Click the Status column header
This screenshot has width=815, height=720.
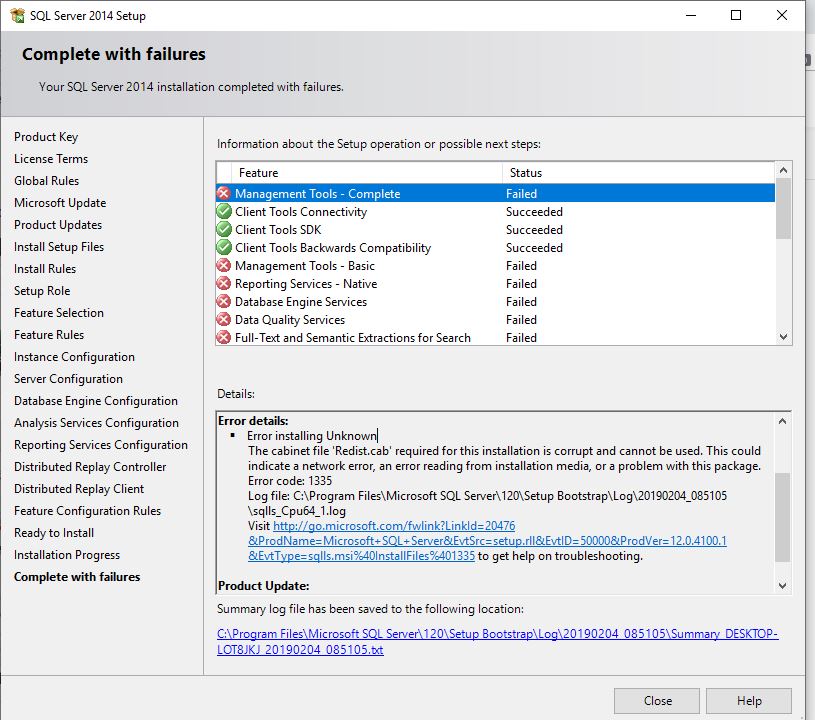tap(638, 173)
